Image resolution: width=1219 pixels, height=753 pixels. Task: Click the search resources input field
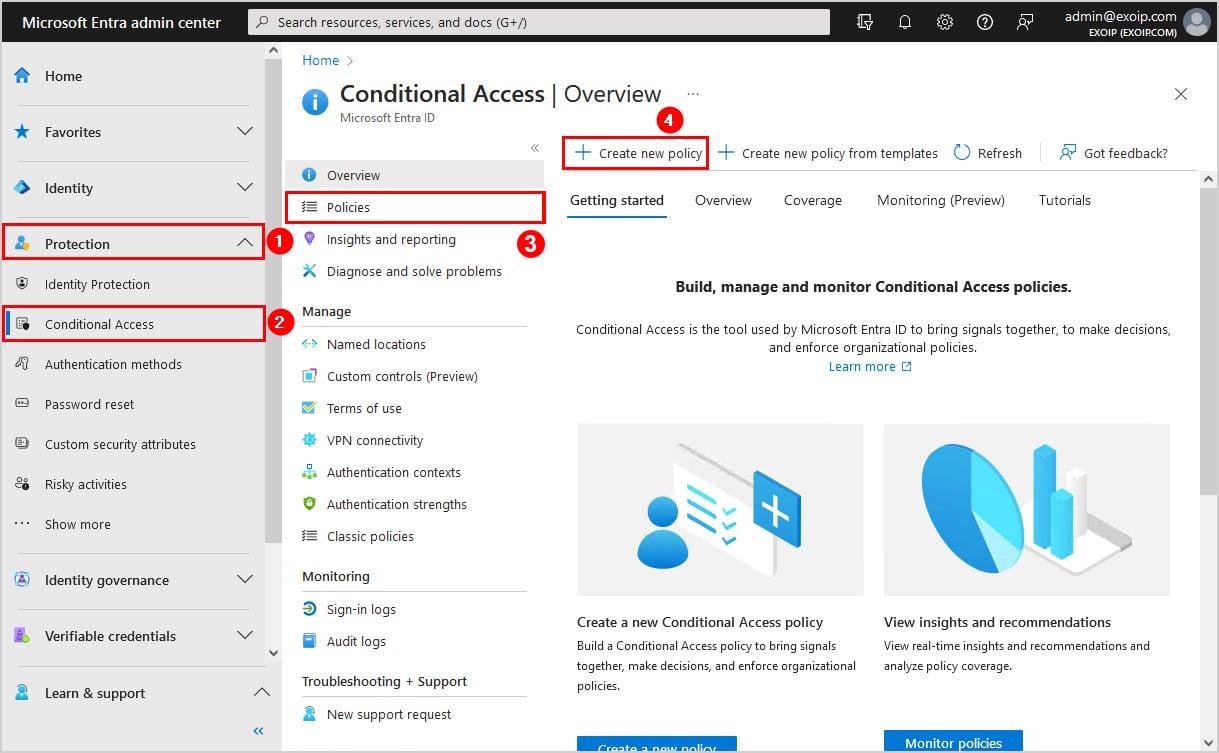[x=539, y=22]
